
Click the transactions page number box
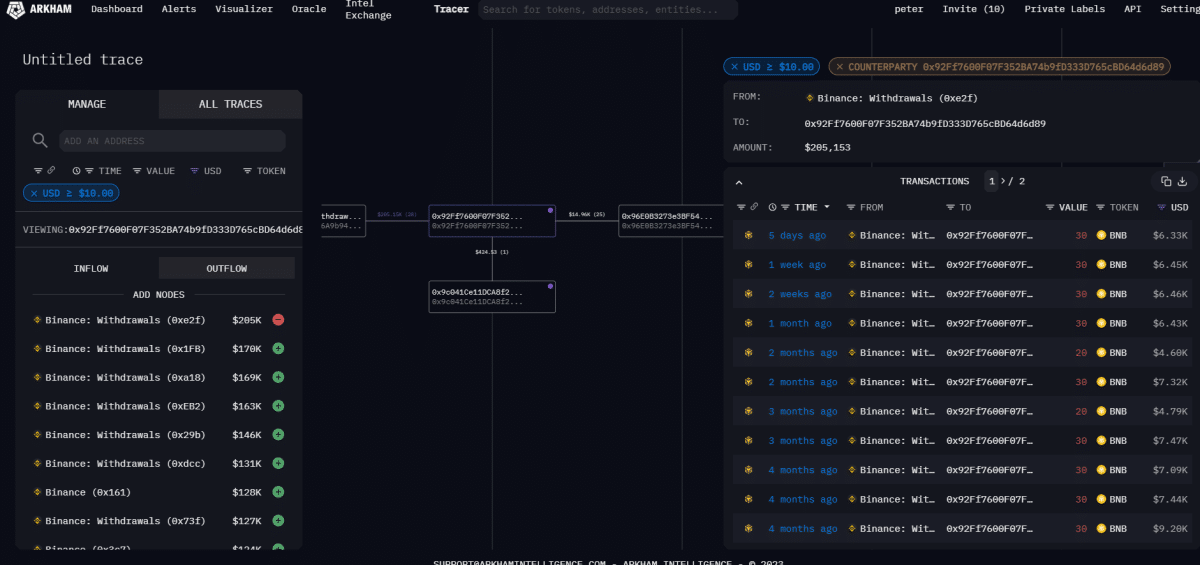coord(991,181)
